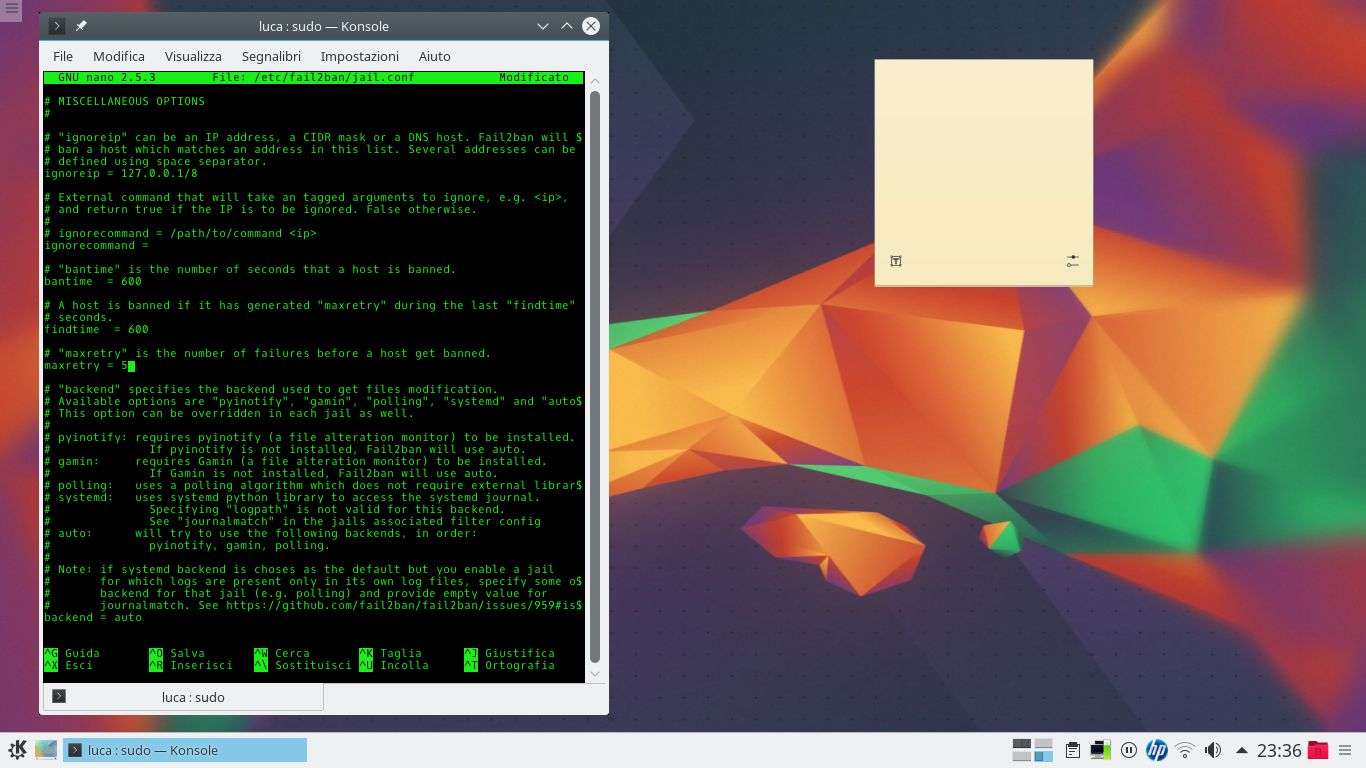The height and width of the screenshot is (768, 1366).
Task: Click the pause media icon in tray
Action: pos(1129,750)
